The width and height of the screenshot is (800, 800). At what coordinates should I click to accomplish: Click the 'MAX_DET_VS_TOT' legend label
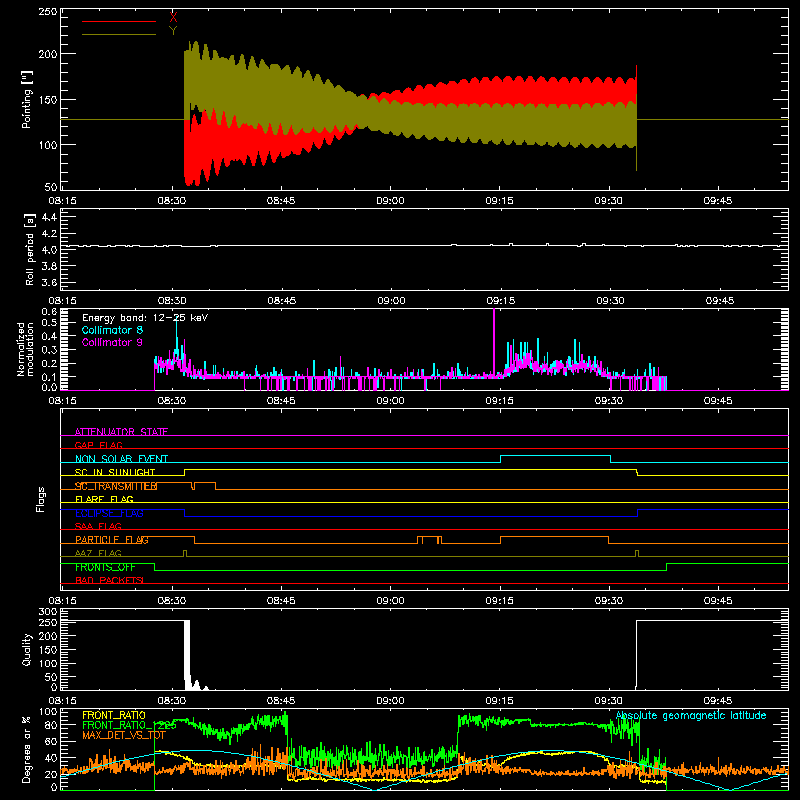[x=124, y=735]
